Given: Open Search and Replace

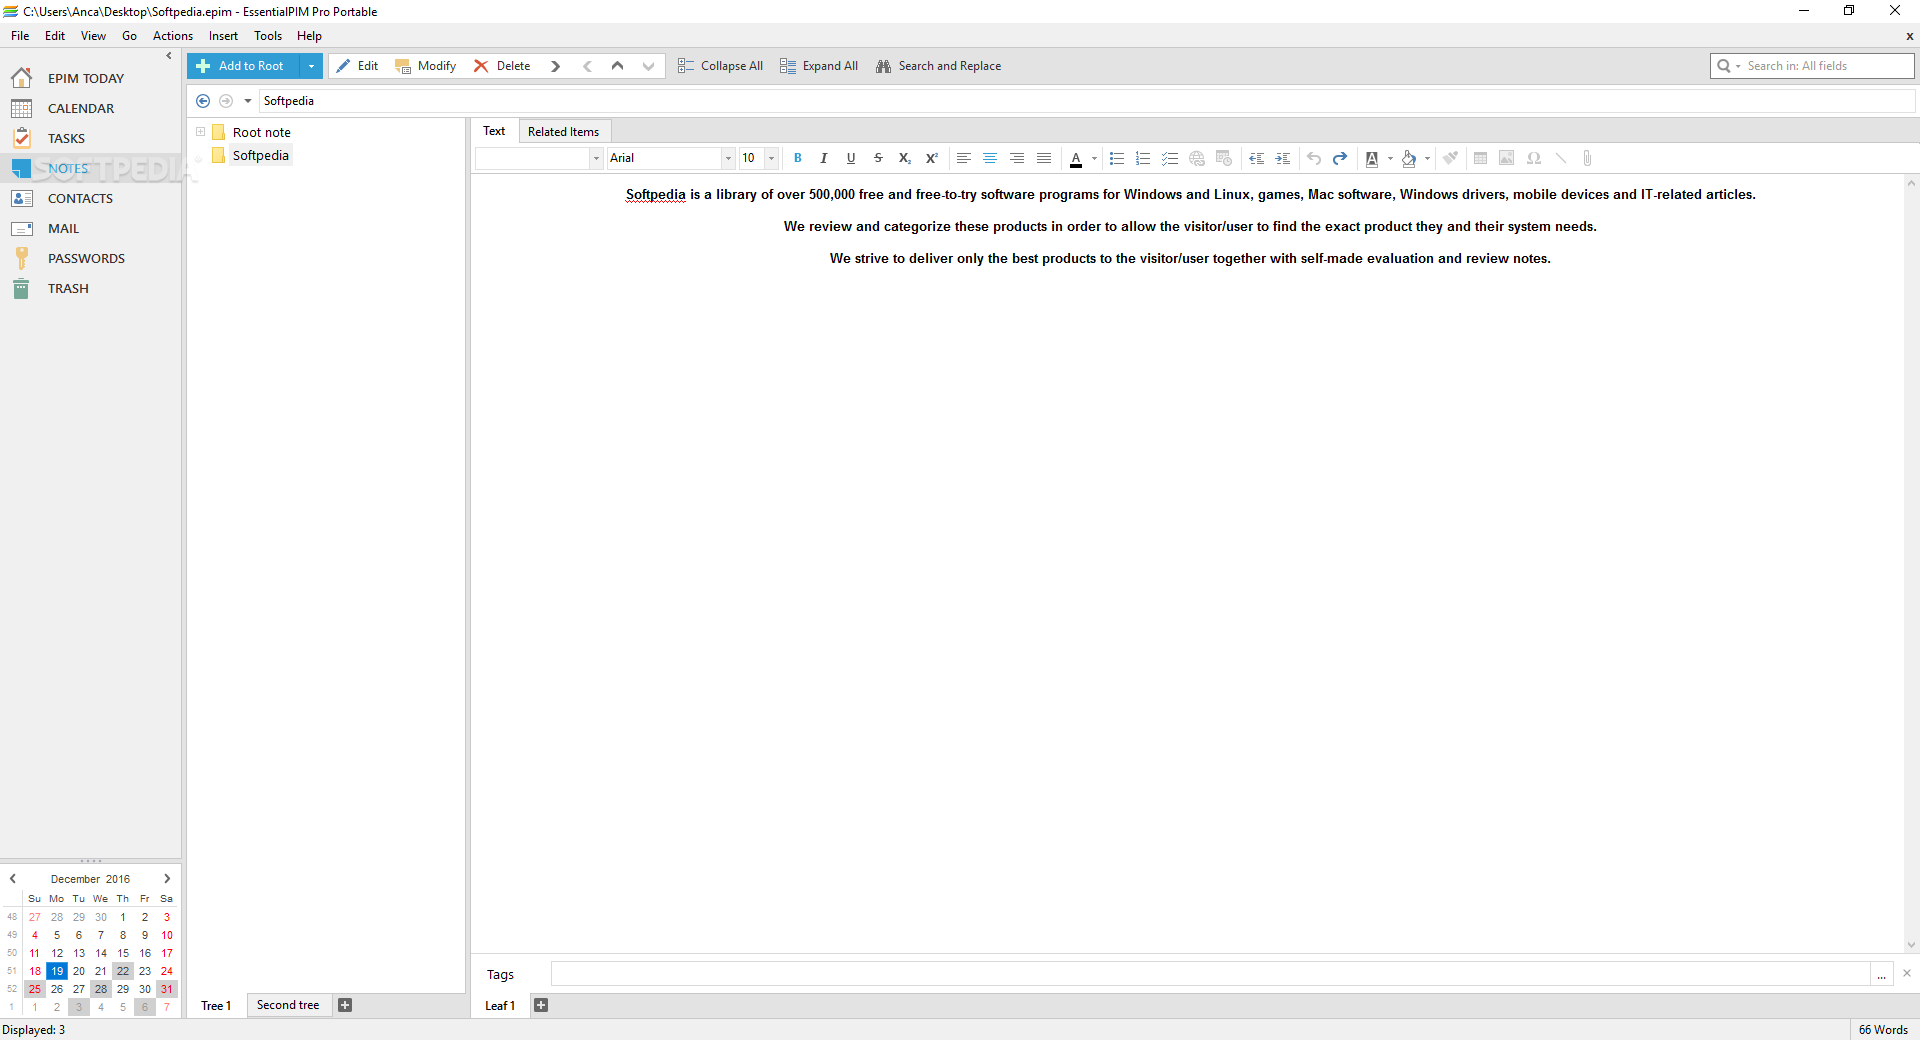Looking at the screenshot, I should [938, 66].
